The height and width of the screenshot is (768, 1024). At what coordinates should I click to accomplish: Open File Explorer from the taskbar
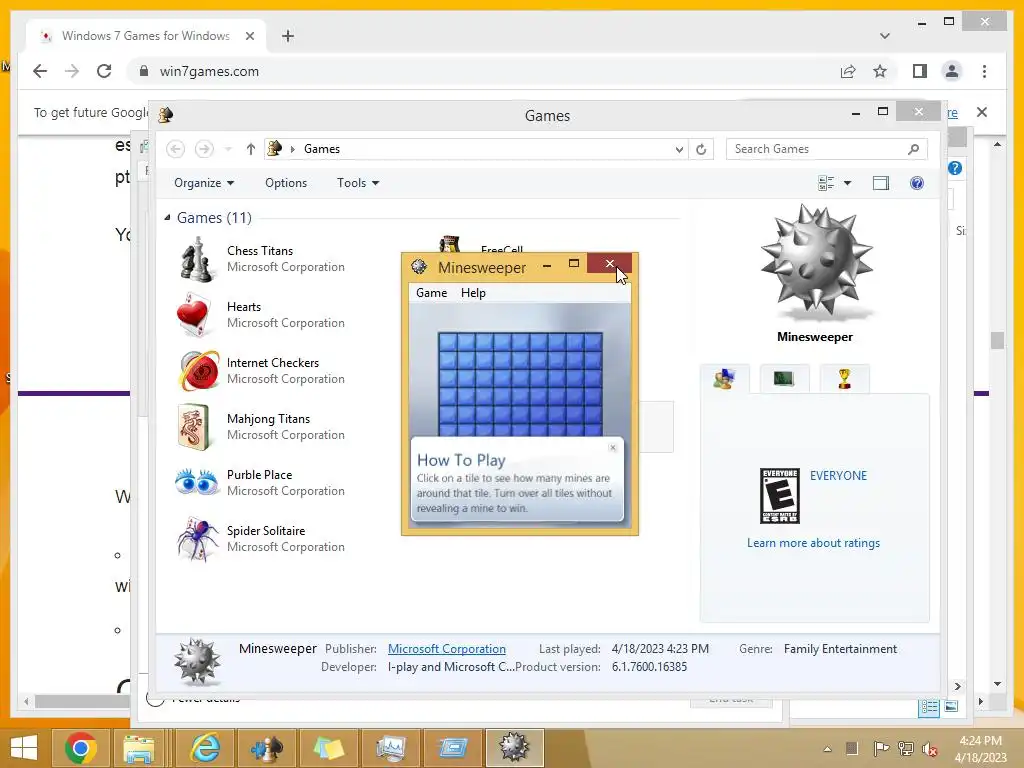coord(139,748)
